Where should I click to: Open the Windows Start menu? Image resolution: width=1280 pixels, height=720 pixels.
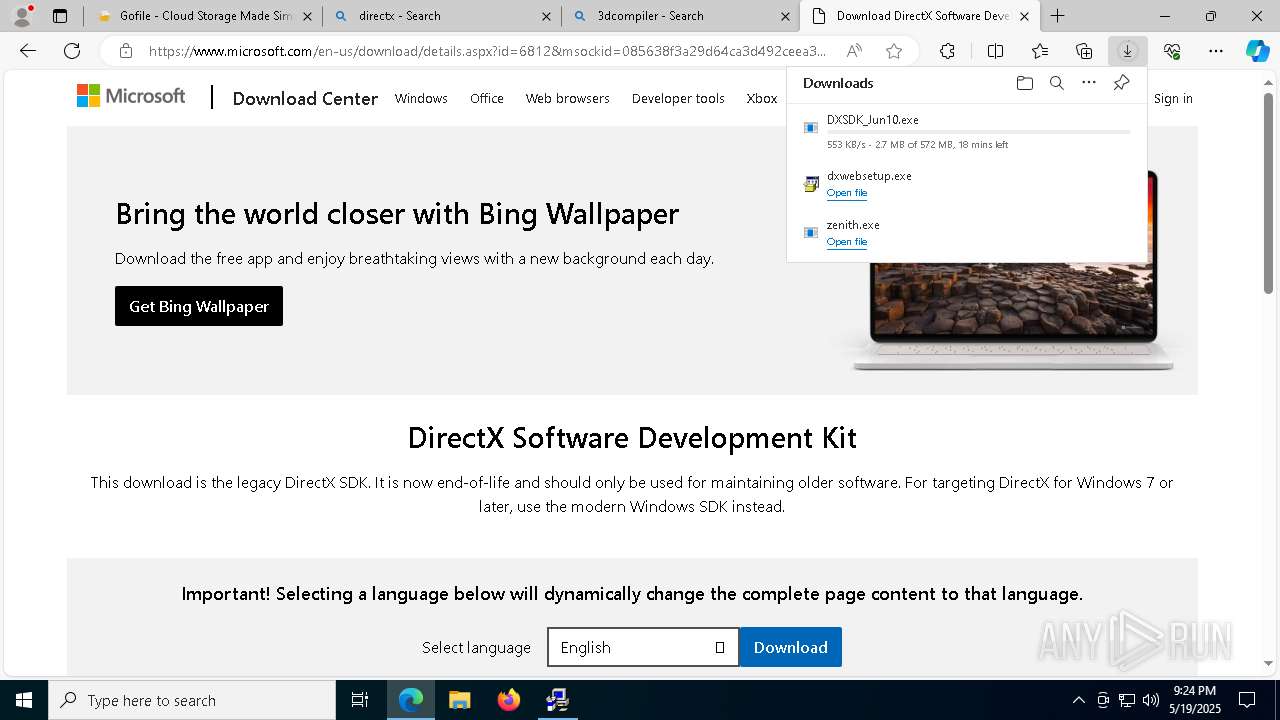tap(24, 700)
